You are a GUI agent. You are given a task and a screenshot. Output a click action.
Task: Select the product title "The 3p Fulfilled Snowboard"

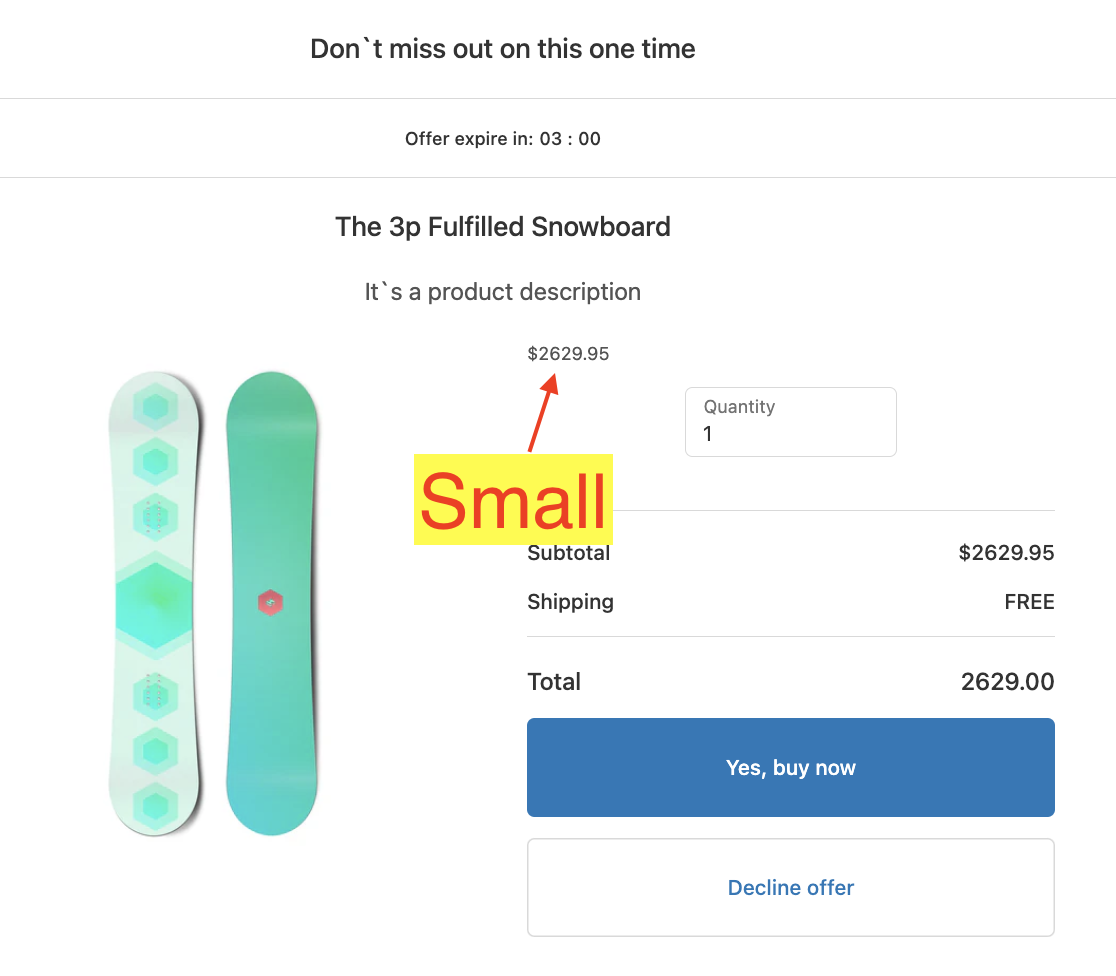click(503, 227)
